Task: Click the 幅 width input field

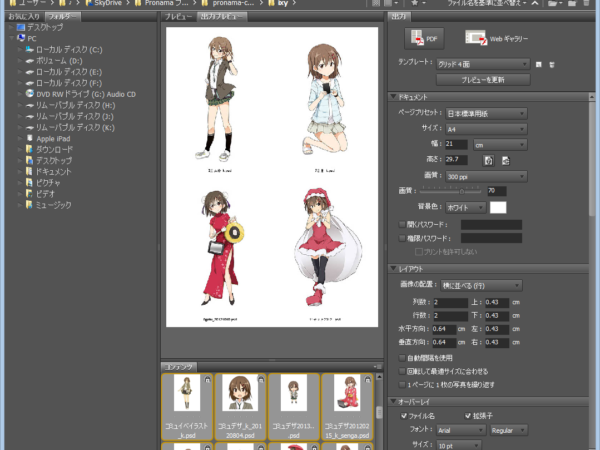Action: (456, 144)
